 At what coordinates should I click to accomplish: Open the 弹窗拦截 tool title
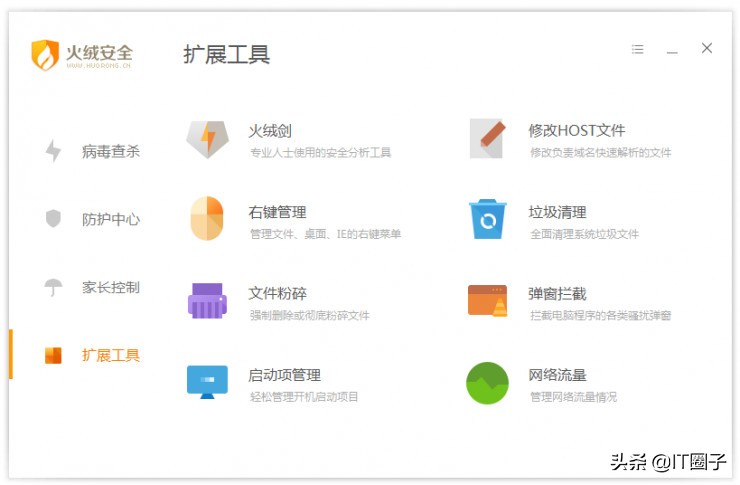(557, 293)
